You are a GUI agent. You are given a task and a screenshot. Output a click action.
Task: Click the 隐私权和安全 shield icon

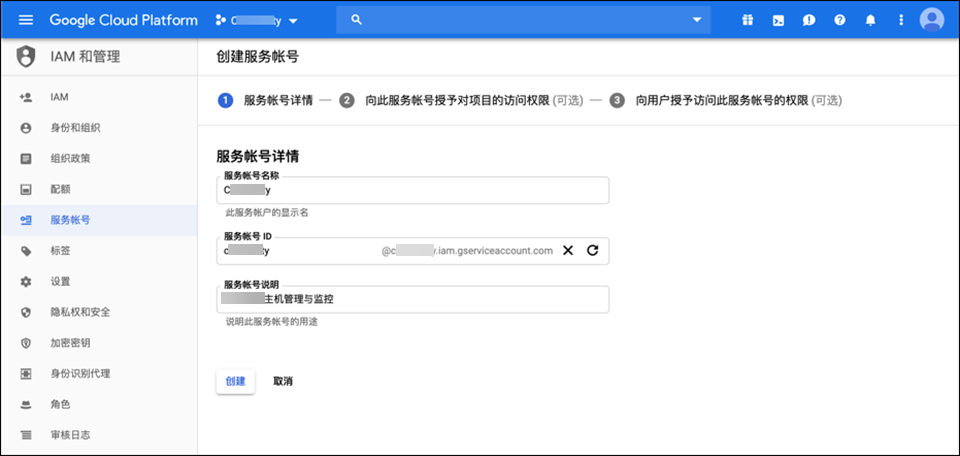26,312
